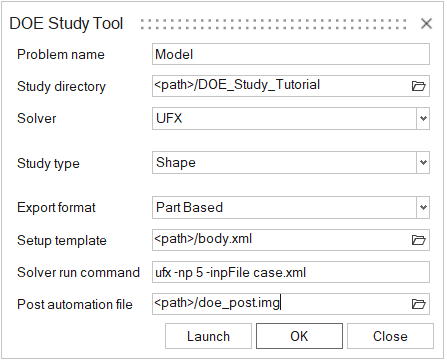This screenshot has width=447, height=361.
Task: Expand the Solver dropdown arrow
Action: tap(423, 118)
